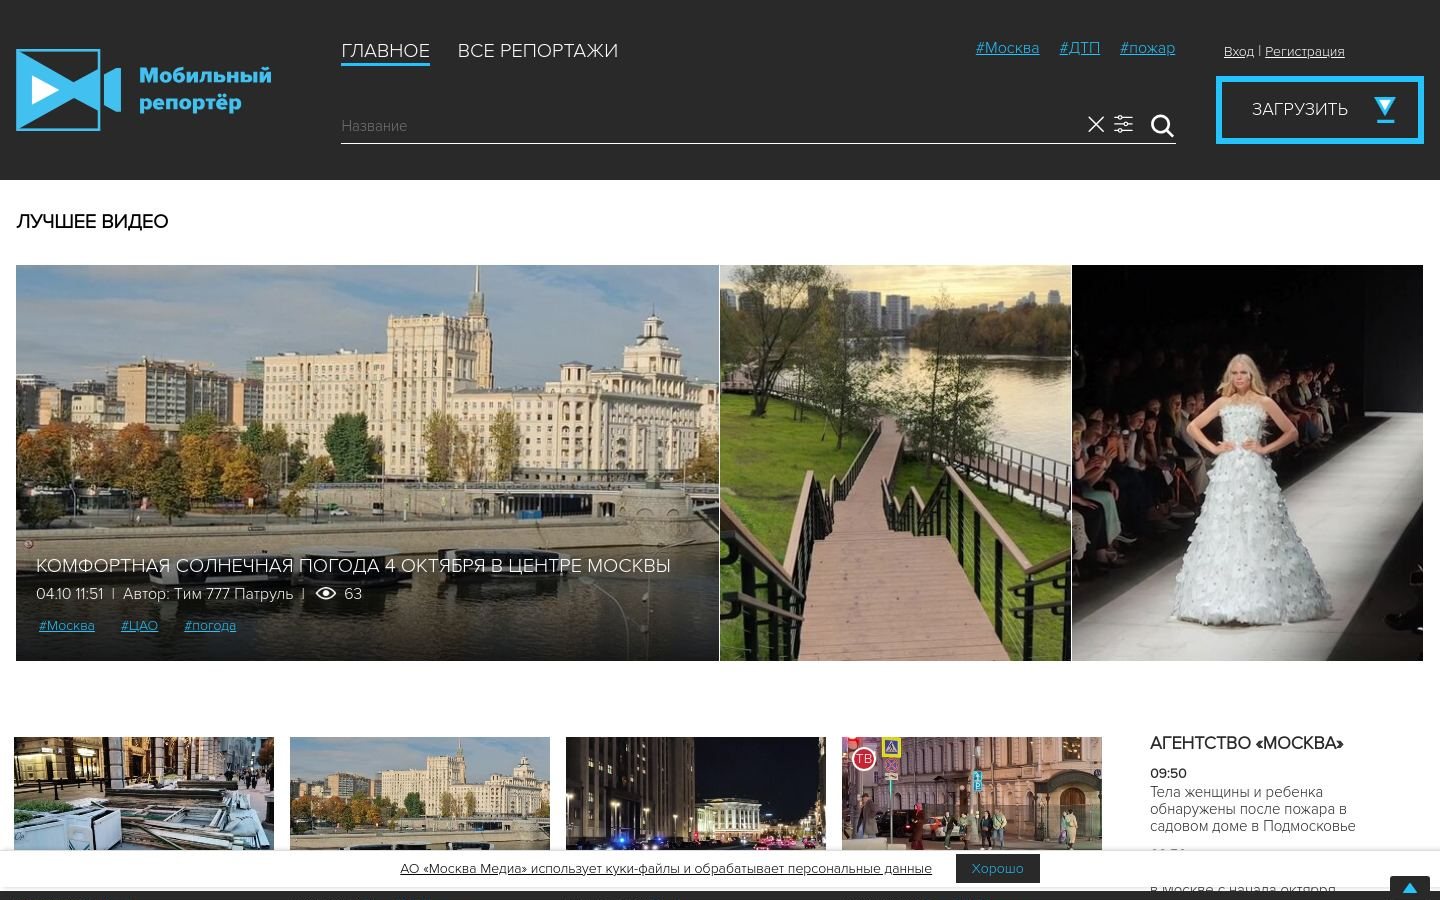Click the Вход login link

pos(1239,52)
